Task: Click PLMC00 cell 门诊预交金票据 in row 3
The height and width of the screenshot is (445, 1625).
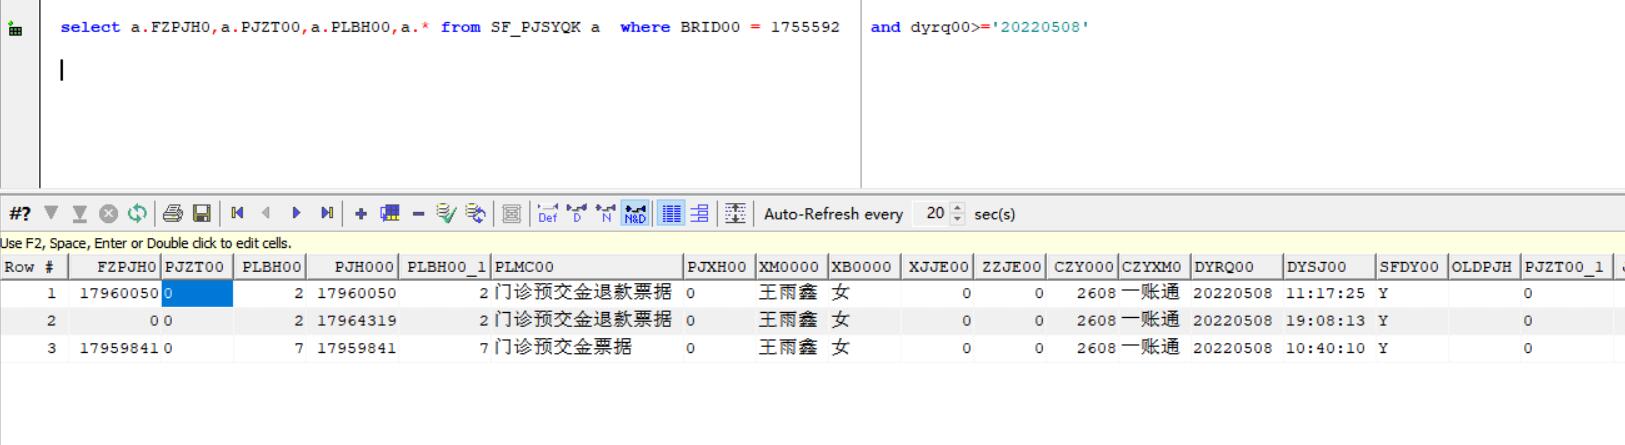Action: (588, 348)
